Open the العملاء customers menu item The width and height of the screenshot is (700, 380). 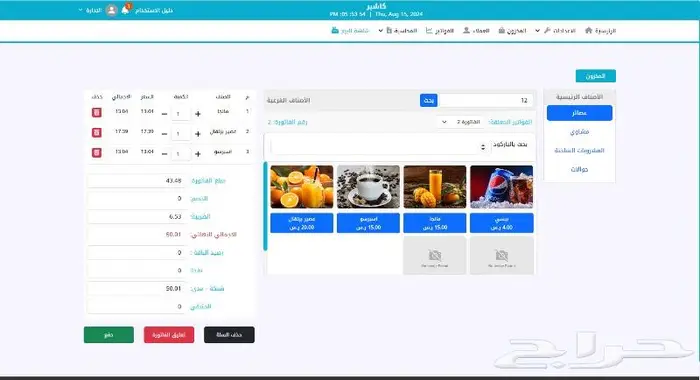tap(476, 30)
